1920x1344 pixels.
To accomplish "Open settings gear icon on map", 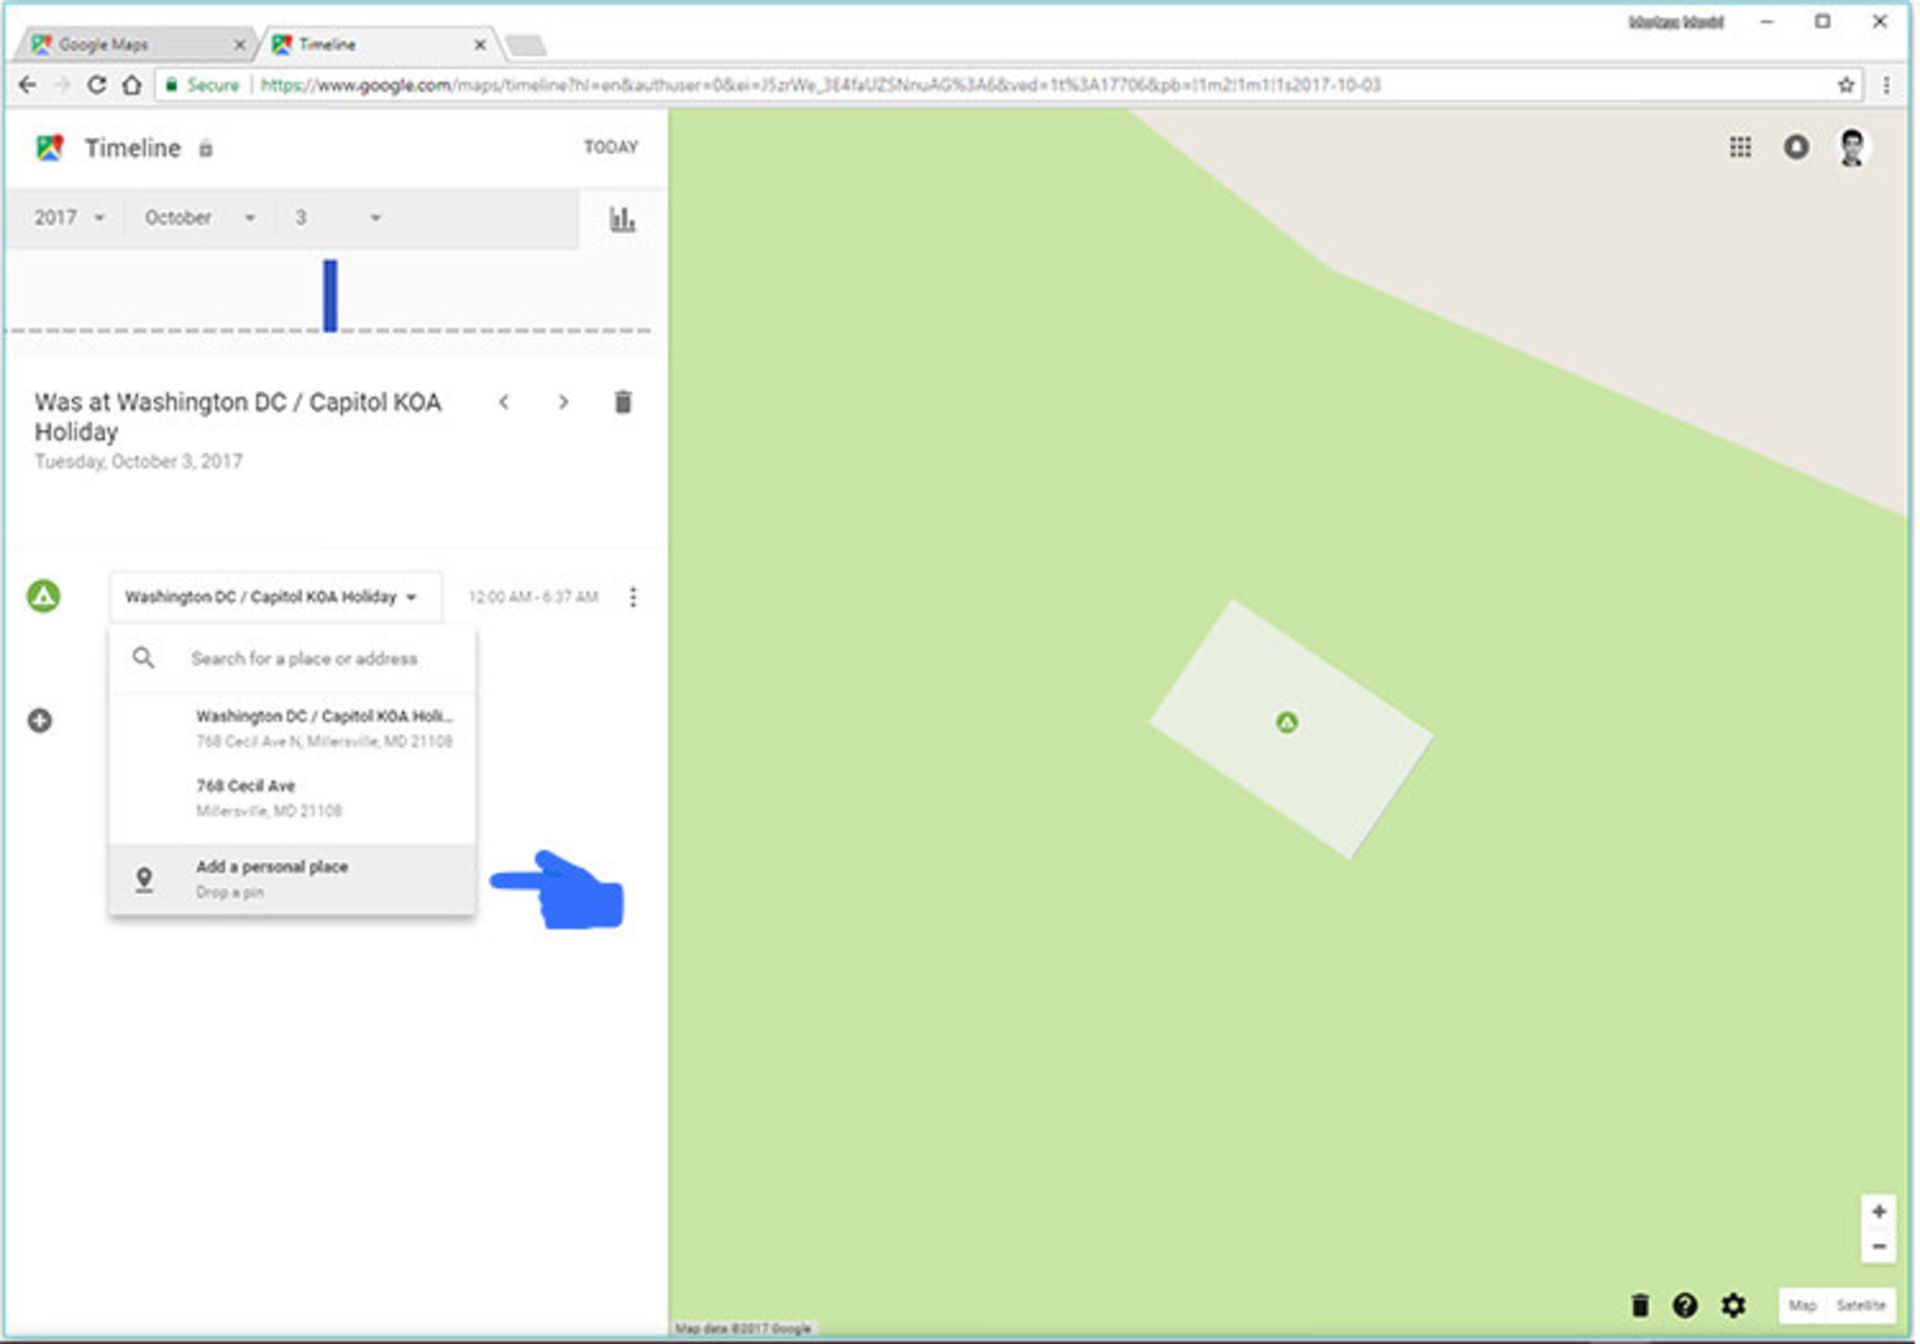I will point(1733,1305).
